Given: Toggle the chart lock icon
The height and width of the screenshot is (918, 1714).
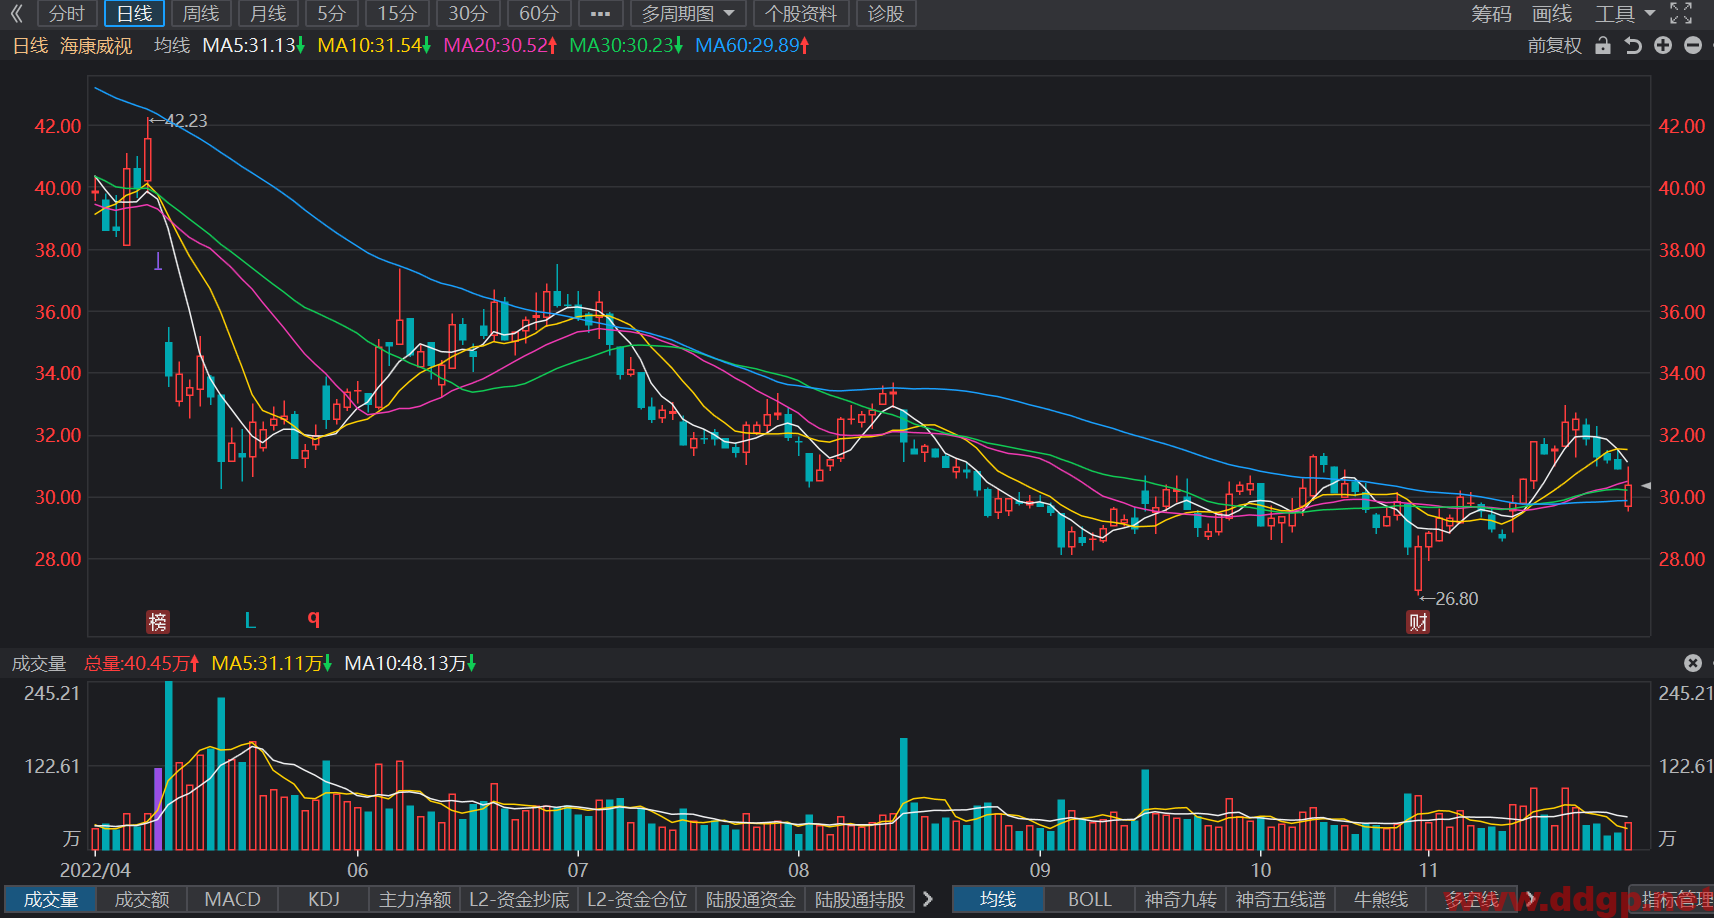Looking at the screenshot, I should coord(1603,45).
